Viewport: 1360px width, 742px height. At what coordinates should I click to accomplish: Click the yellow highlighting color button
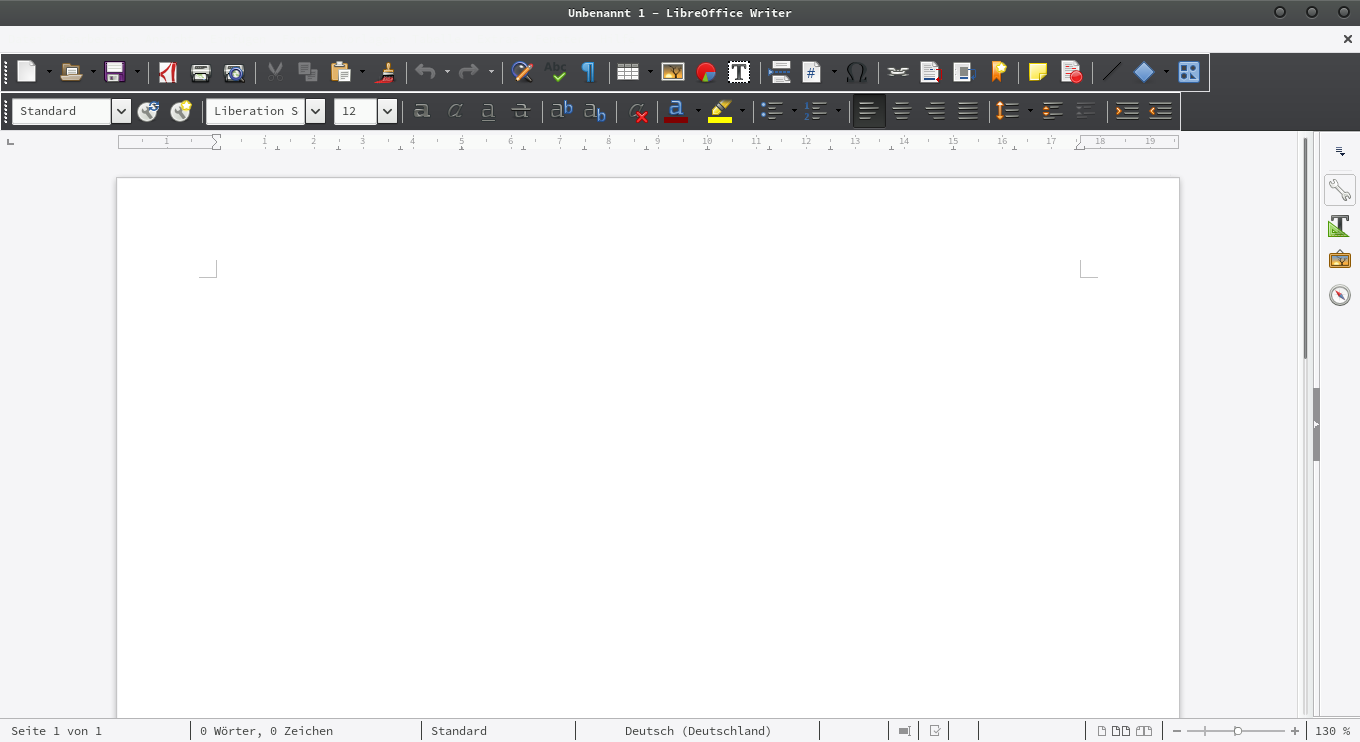click(719, 111)
